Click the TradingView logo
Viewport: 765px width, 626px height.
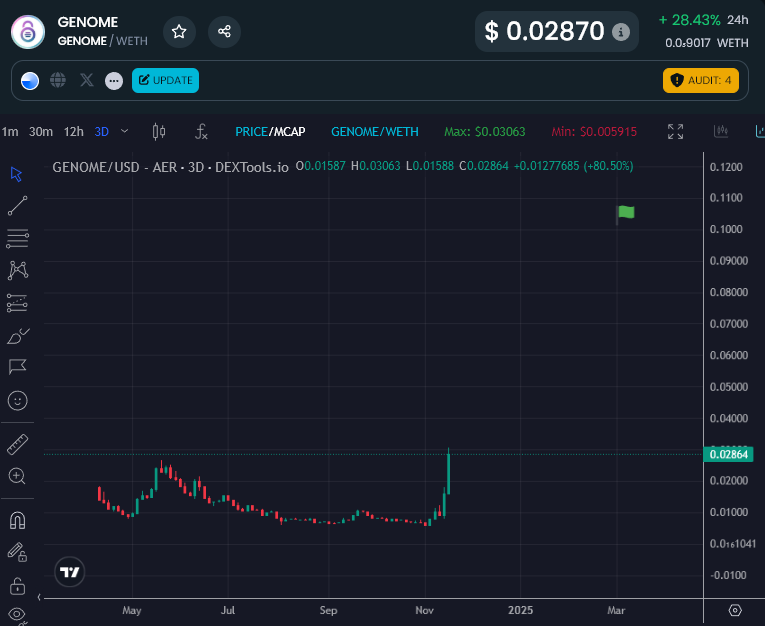tap(69, 572)
